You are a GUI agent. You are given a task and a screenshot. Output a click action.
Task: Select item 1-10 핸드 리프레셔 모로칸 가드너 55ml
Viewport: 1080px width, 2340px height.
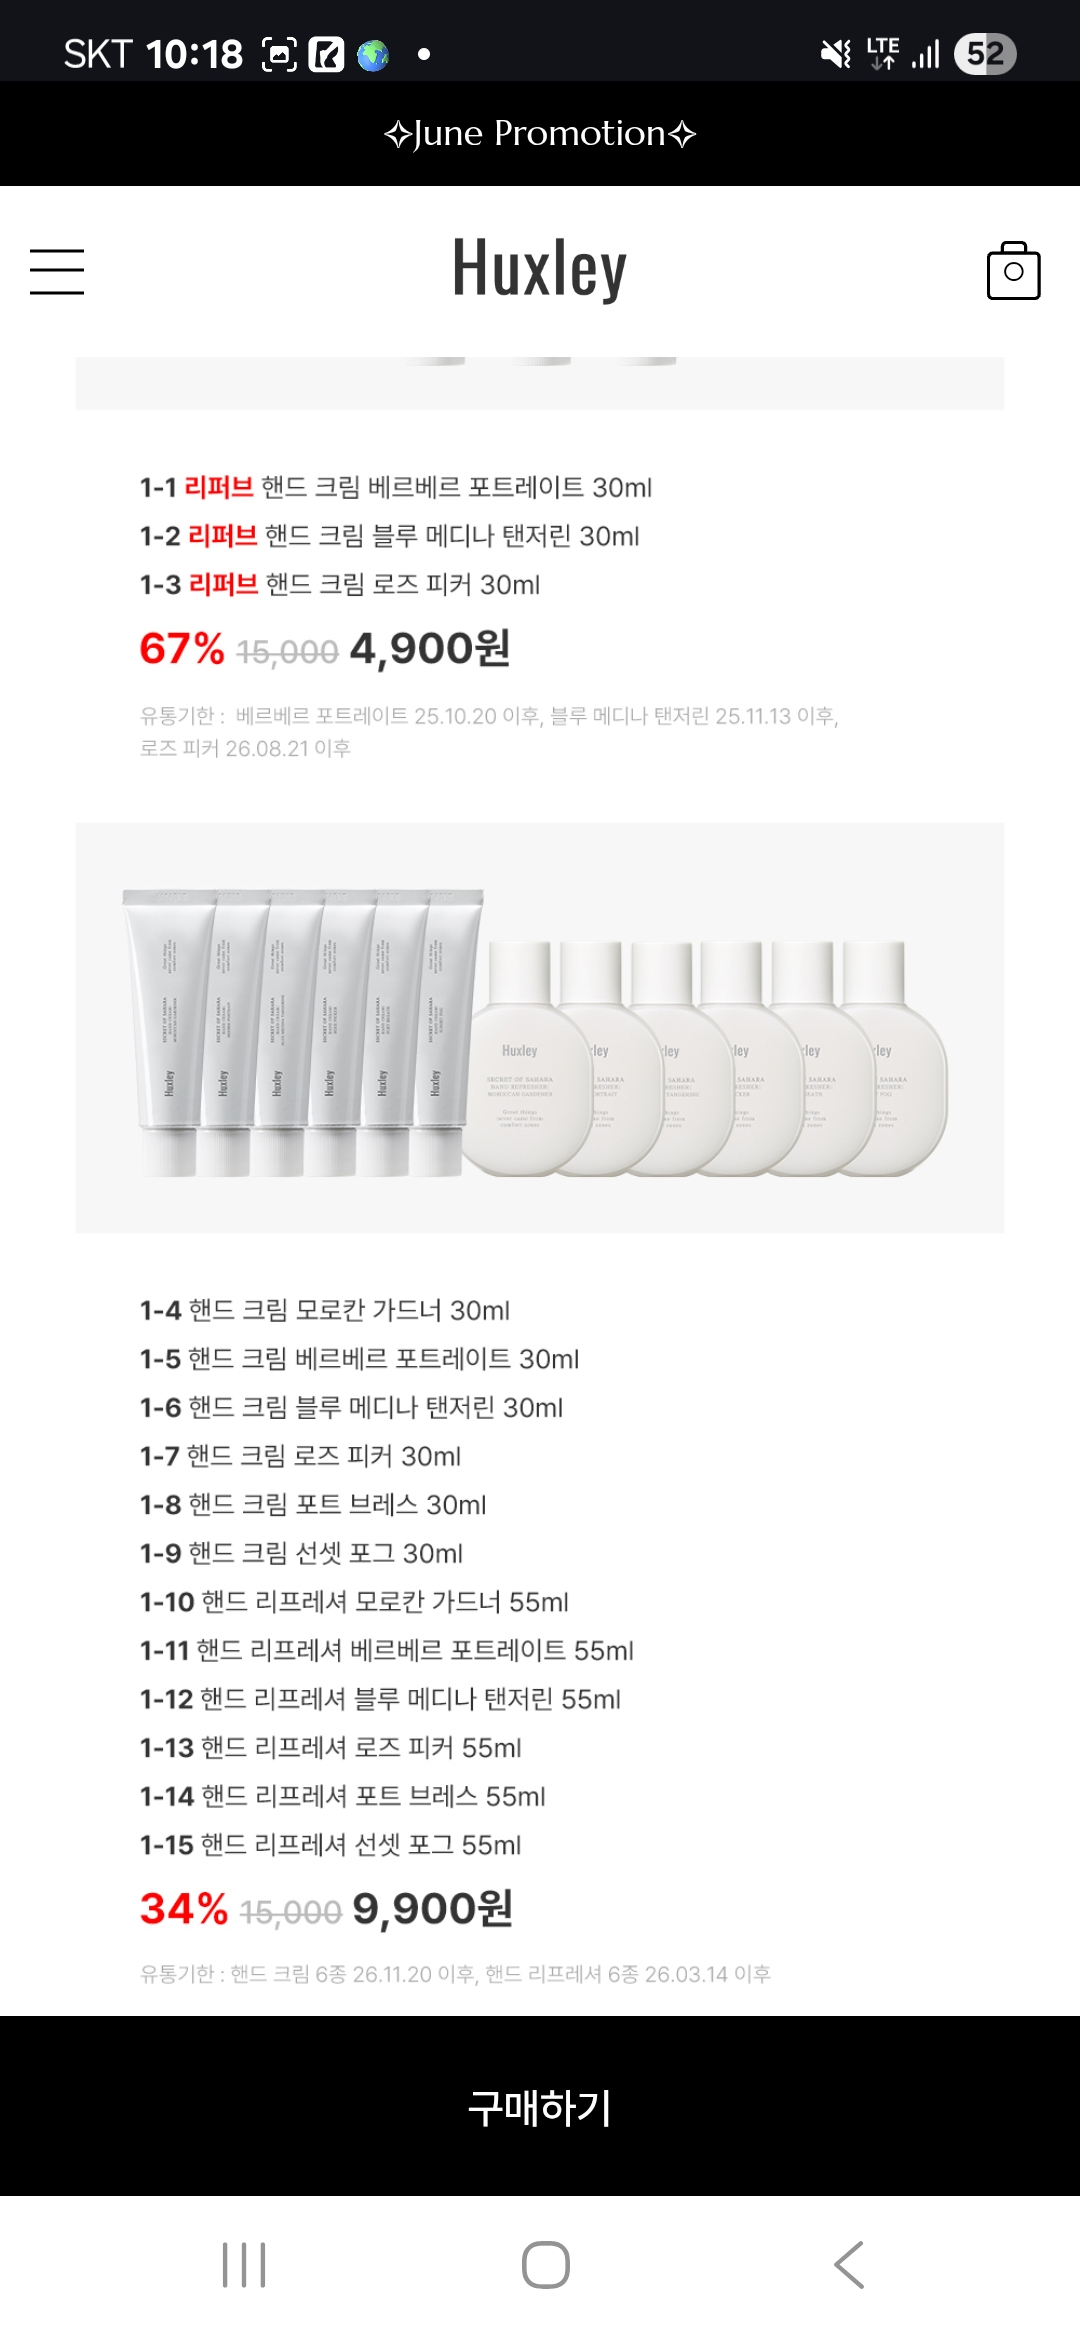coord(354,1602)
